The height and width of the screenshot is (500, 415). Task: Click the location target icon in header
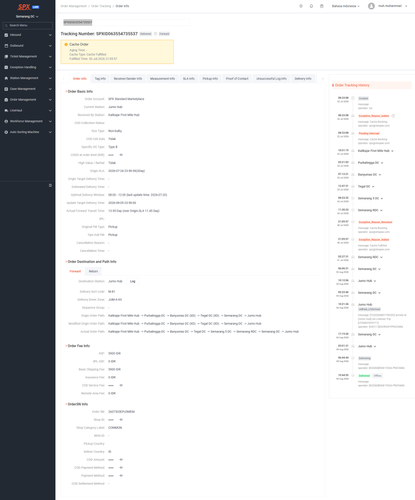click(x=301, y=6)
